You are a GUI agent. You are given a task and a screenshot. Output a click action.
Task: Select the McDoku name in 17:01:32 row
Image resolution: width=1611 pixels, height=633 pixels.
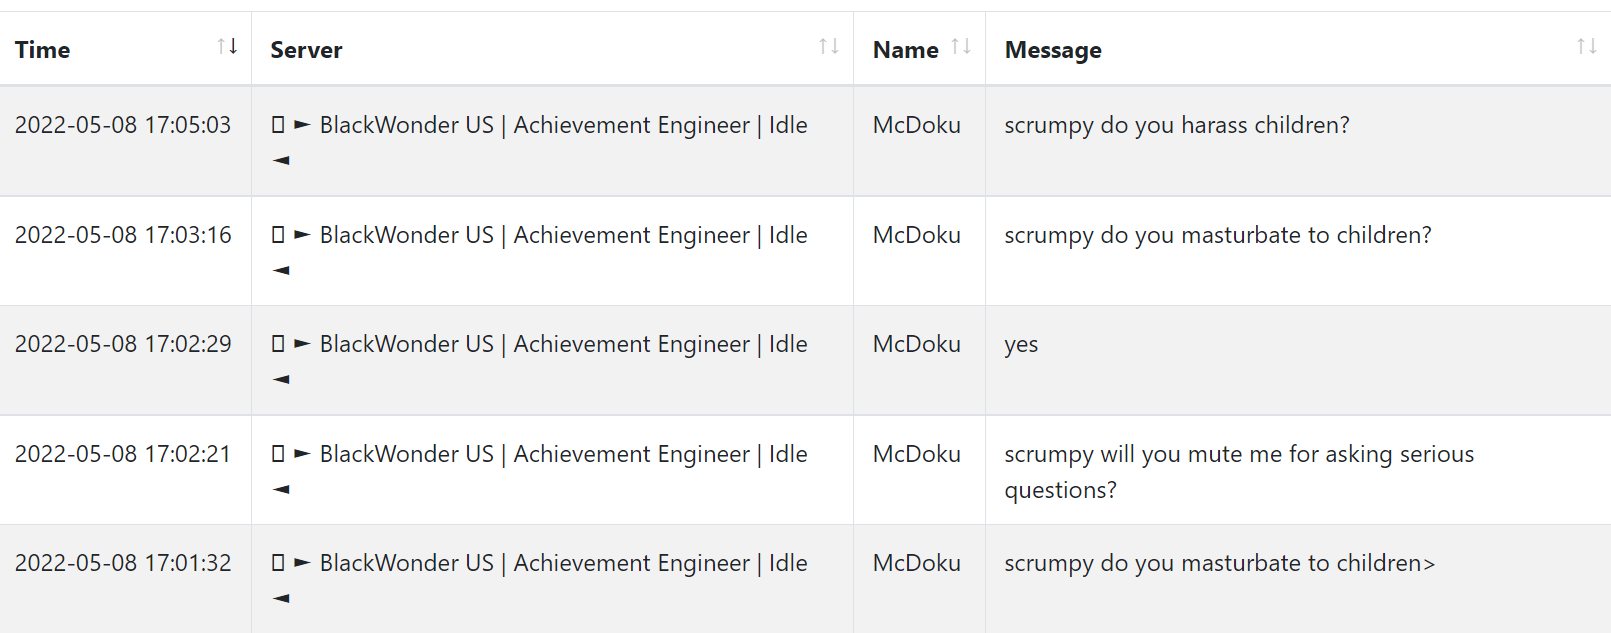tap(917, 563)
